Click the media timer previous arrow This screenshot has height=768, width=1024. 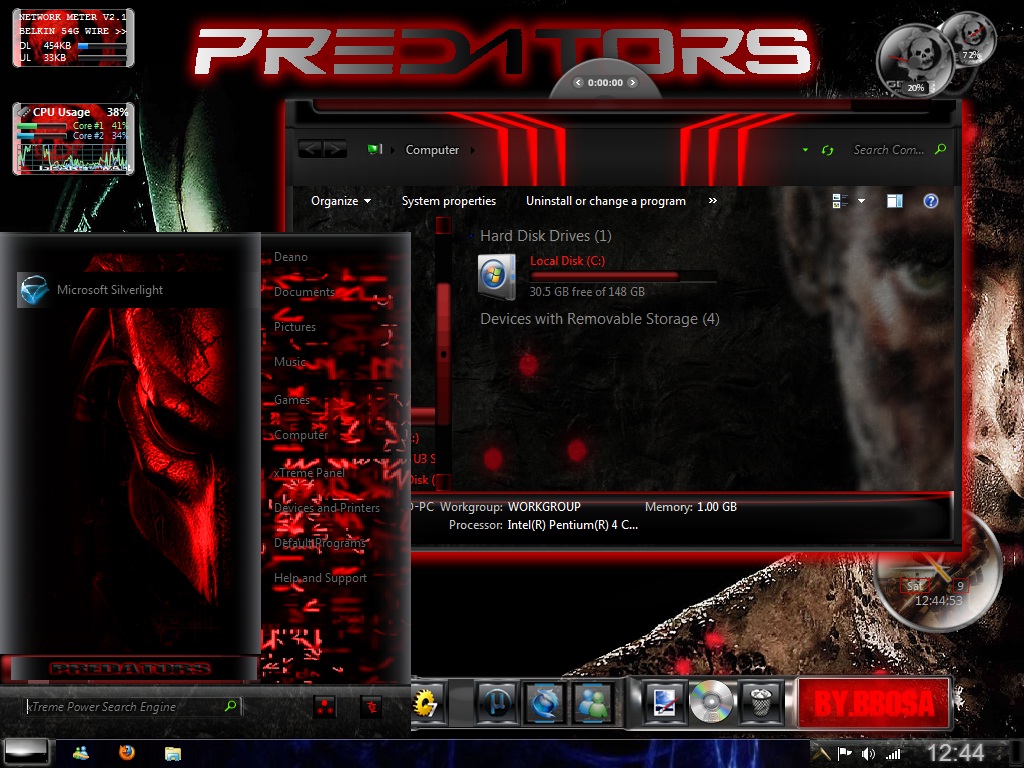(577, 82)
